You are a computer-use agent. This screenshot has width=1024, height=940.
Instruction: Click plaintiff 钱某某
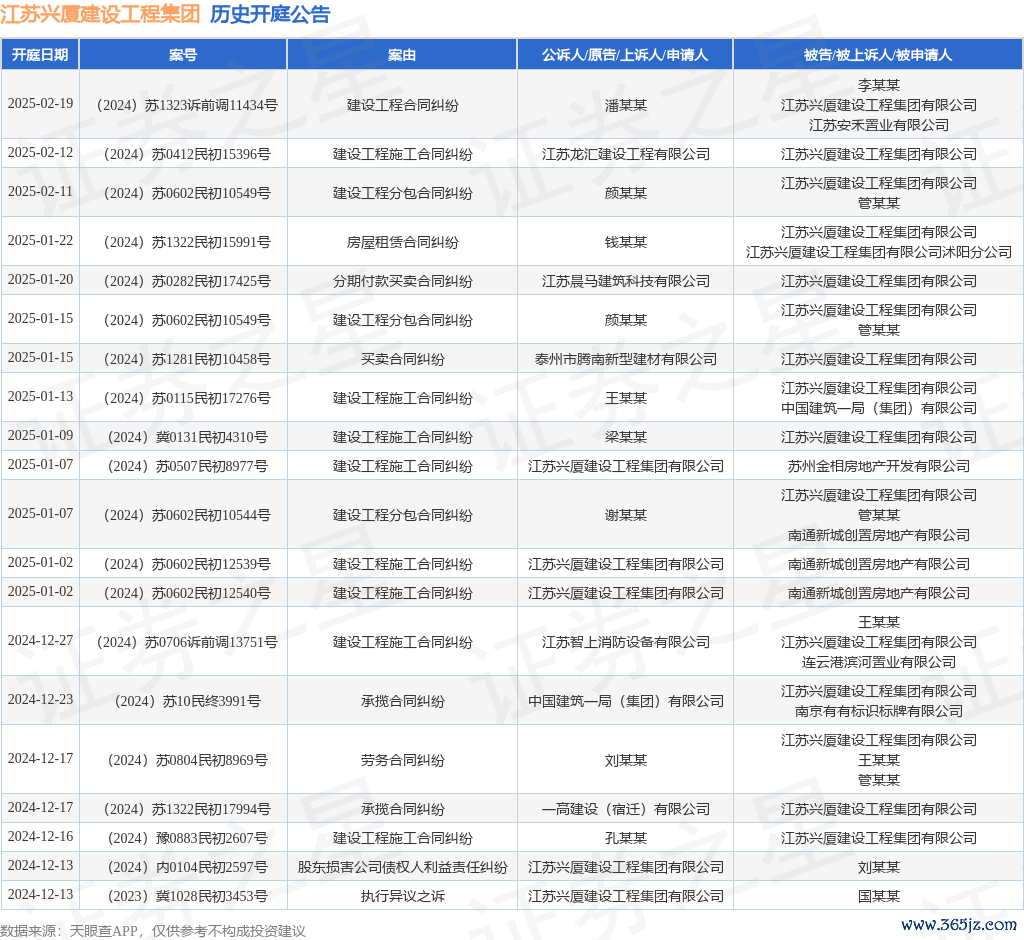point(626,242)
